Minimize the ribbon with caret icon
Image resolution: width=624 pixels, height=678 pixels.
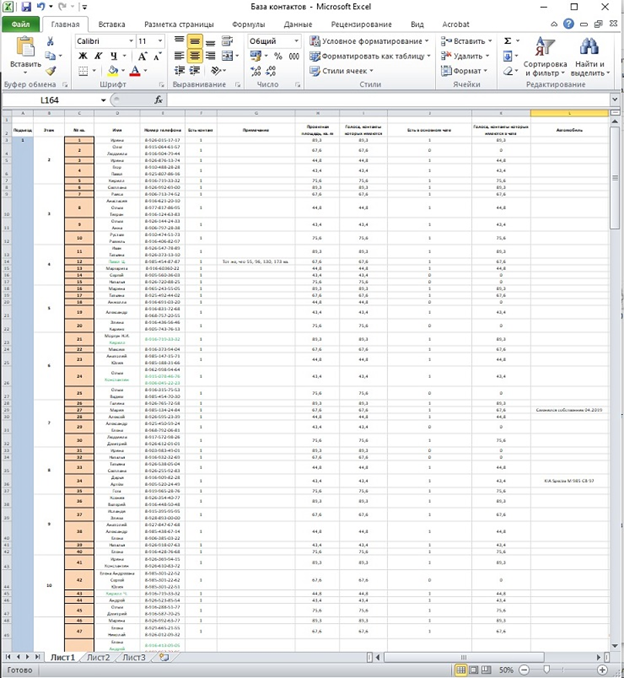[554, 24]
